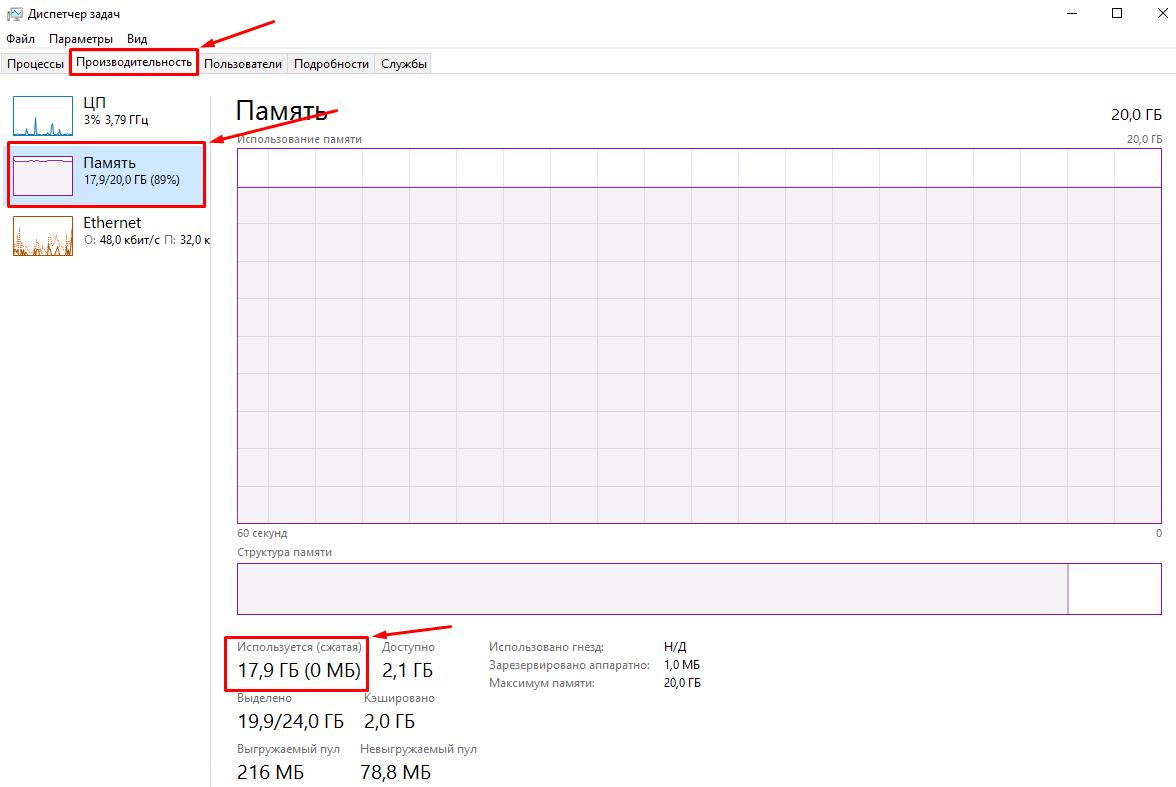
Task: Select the ЦП mini graph in sidebar
Action: coord(43,116)
